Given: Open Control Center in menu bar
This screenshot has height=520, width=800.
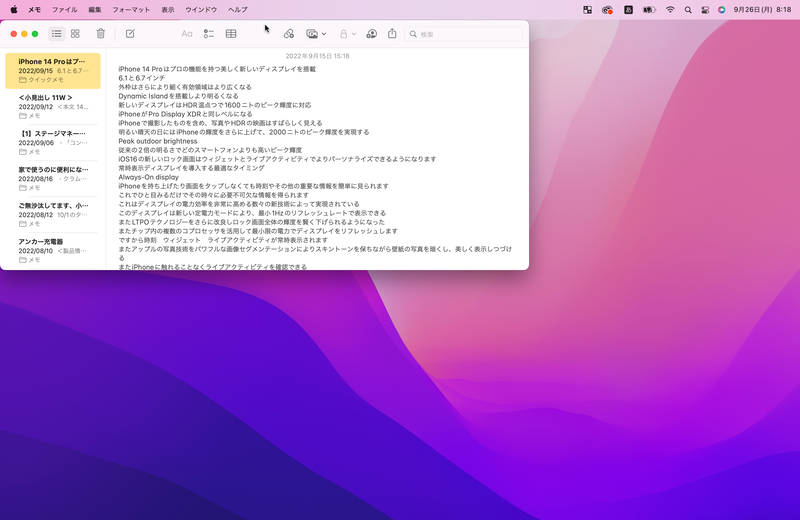Looking at the screenshot, I should (705, 9).
